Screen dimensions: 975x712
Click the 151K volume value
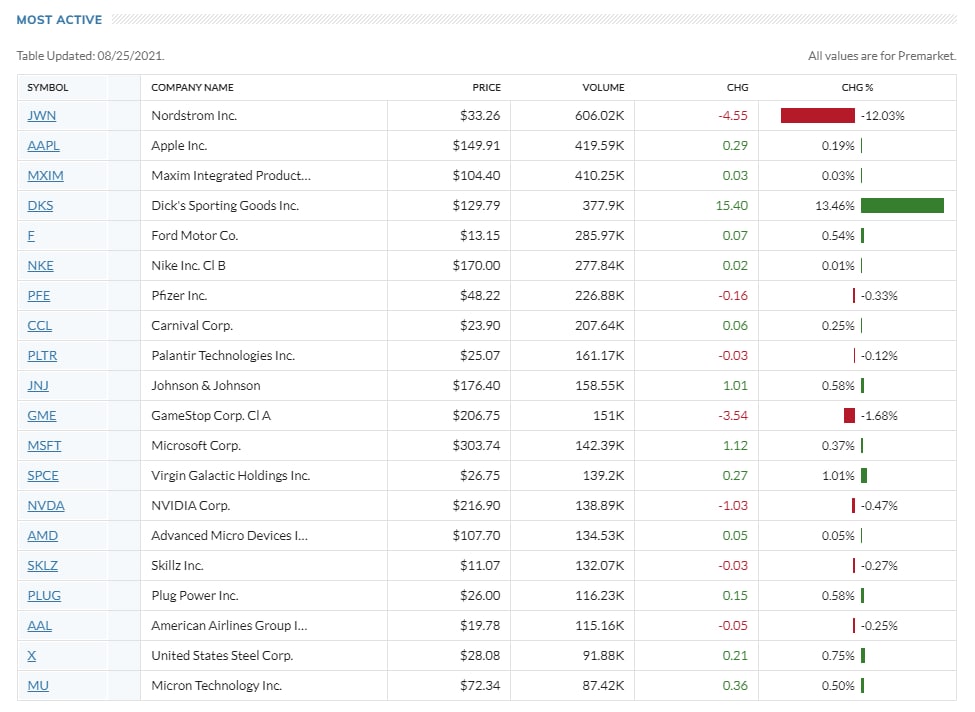pyautogui.click(x=609, y=415)
